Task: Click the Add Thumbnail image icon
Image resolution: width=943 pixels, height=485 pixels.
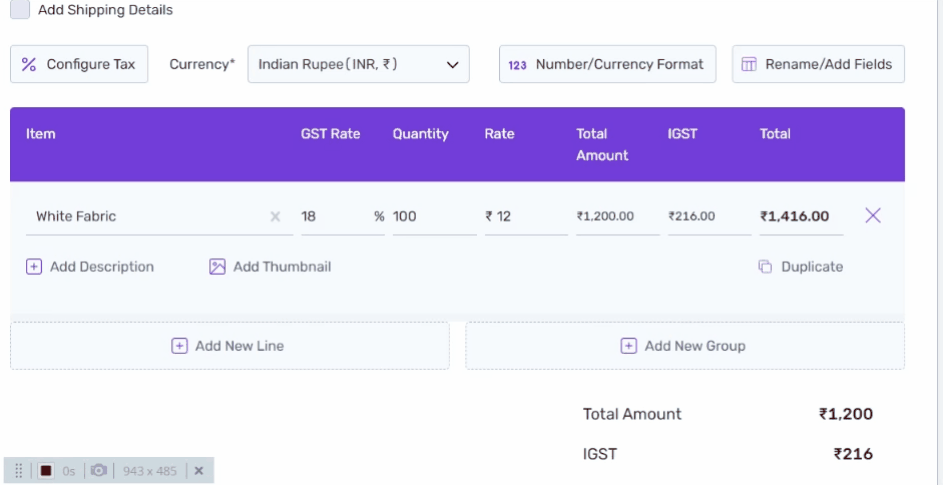Action: coord(217,267)
